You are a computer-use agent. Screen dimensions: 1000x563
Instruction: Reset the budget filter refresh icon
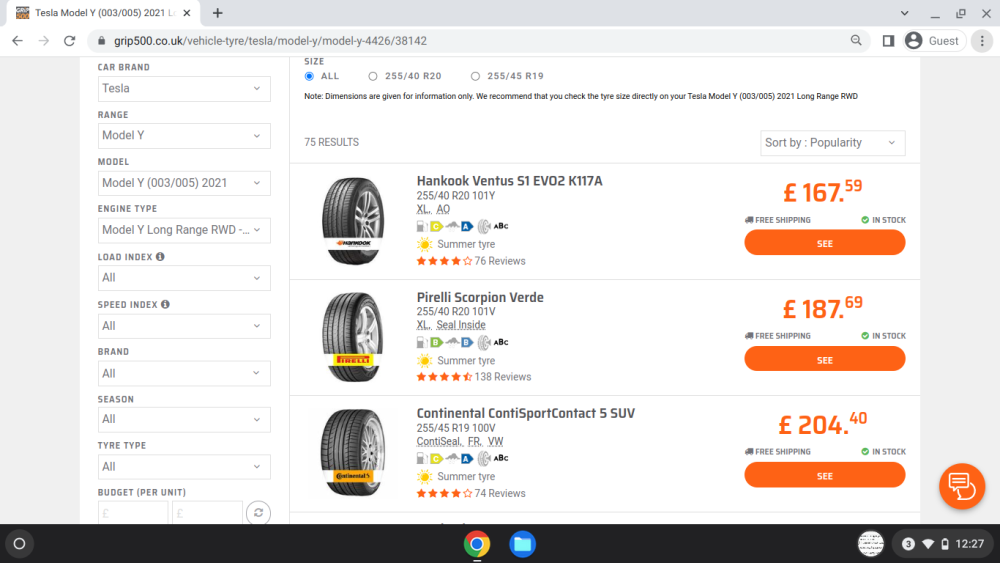[x=258, y=513]
